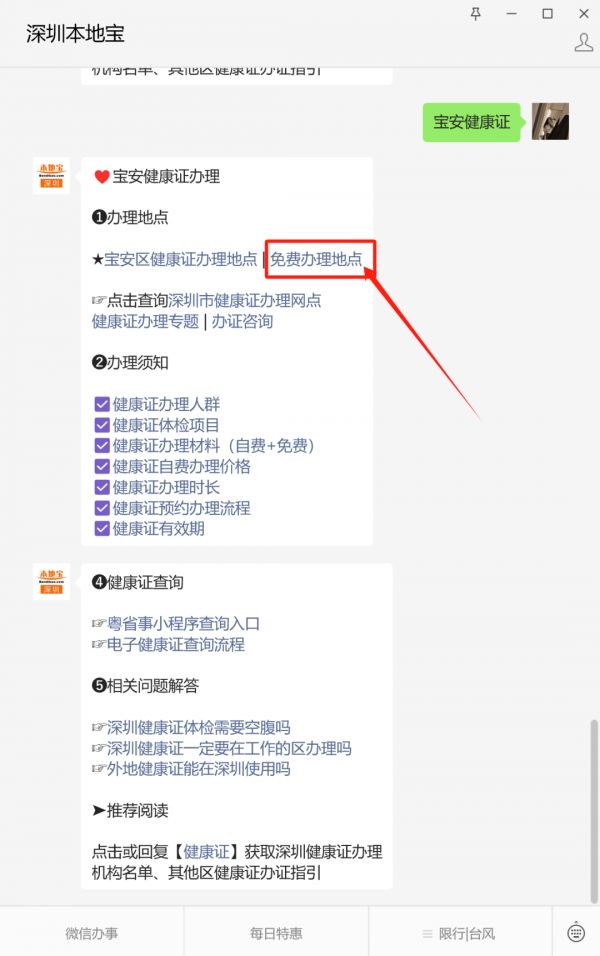Expand the 限行|台风 menu

(460, 933)
